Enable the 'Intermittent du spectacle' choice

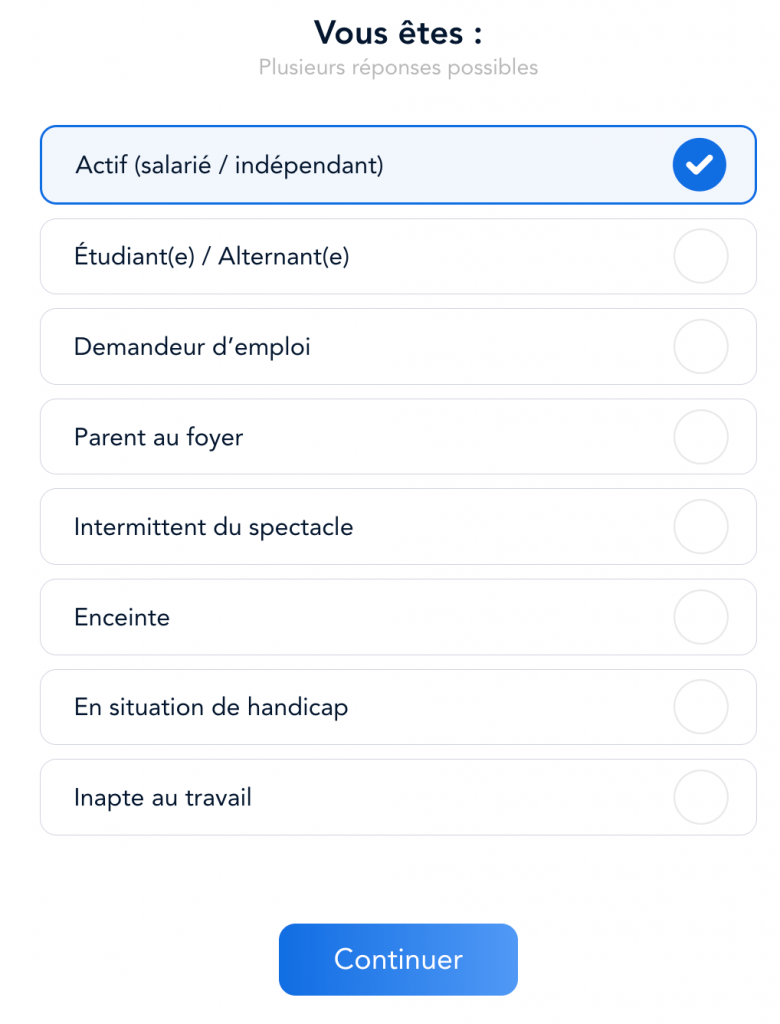[x=398, y=526]
